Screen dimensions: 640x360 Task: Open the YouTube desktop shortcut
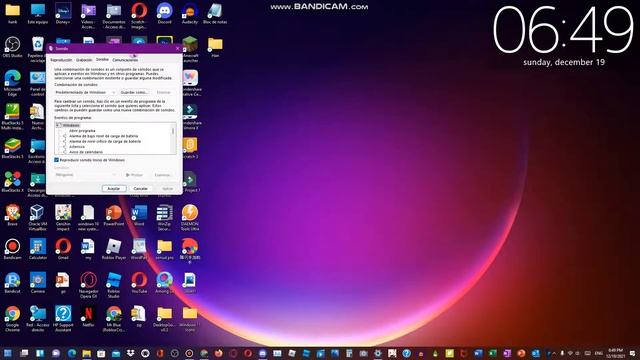coord(139,282)
